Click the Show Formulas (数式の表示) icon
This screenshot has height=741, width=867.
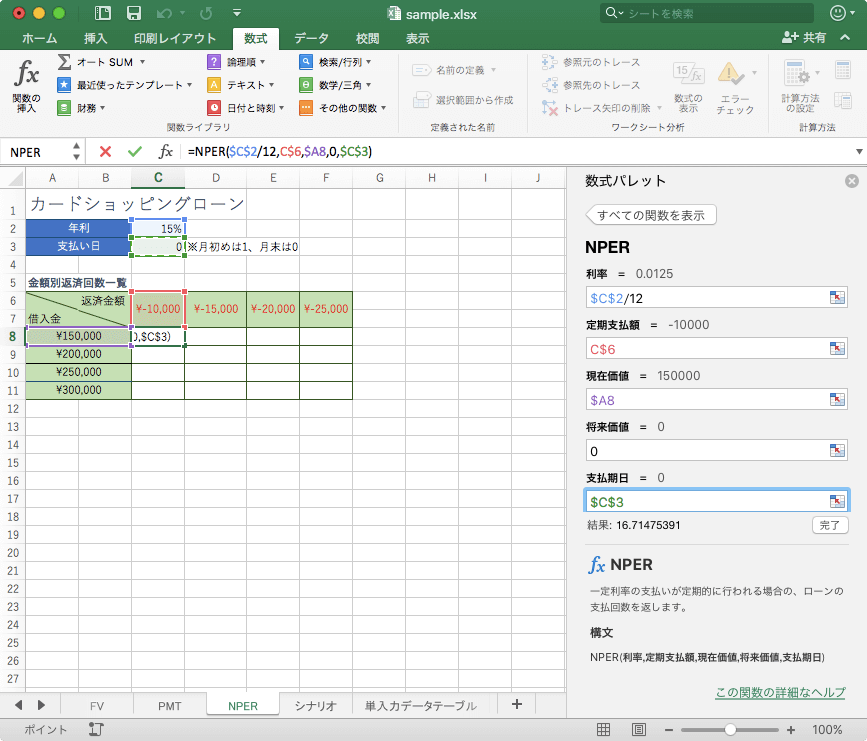click(x=688, y=74)
